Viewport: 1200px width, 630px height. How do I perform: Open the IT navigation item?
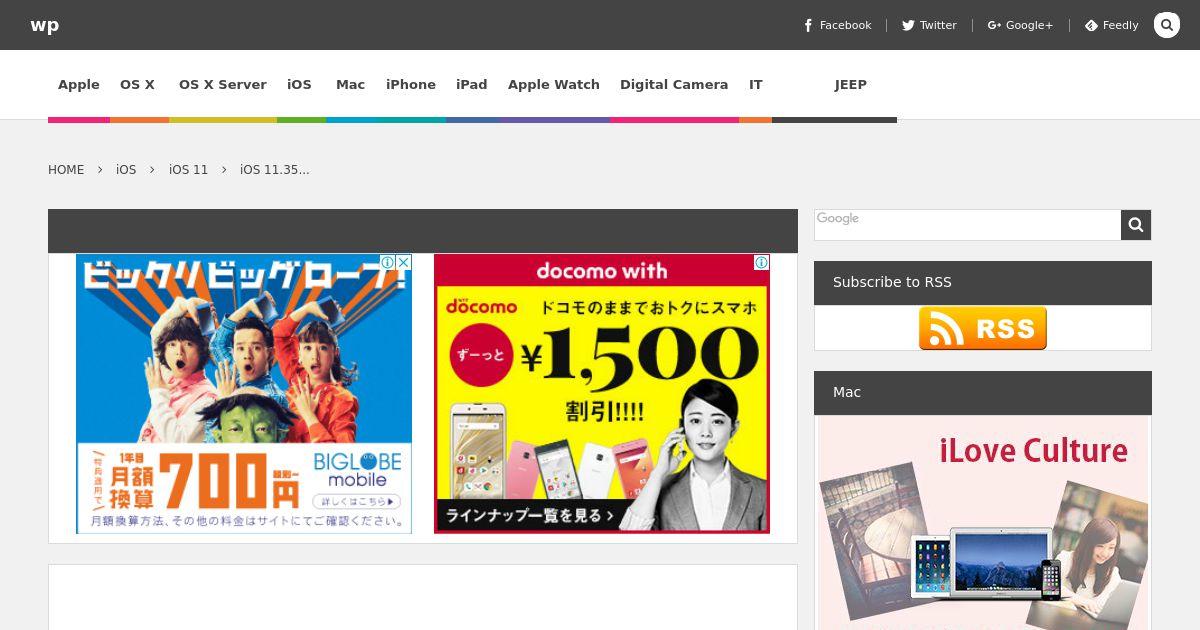pyautogui.click(x=756, y=85)
